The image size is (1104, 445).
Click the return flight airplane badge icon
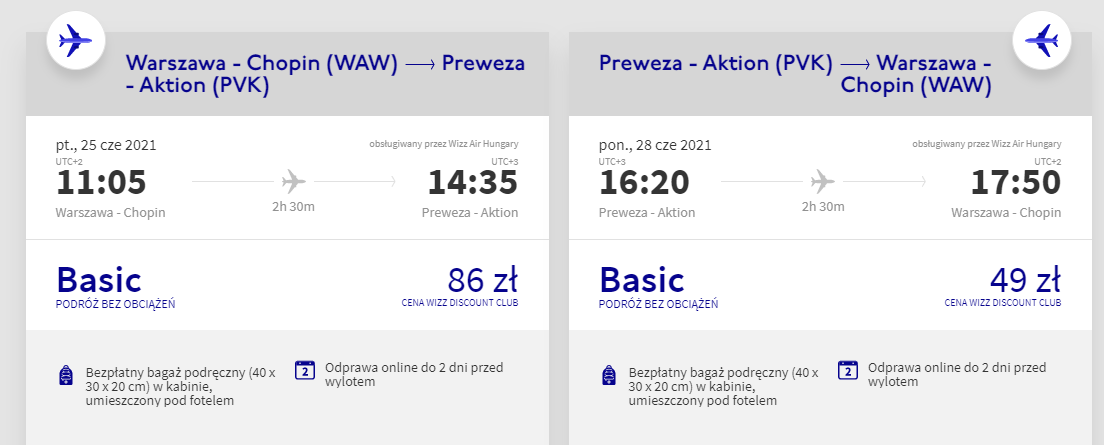(1042, 41)
